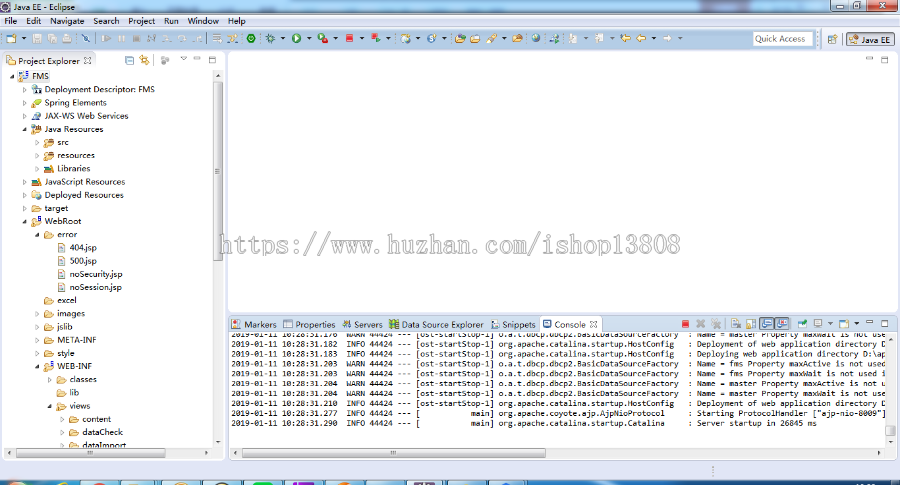Open the Window menu
The image size is (900, 485).
(203, 21)
